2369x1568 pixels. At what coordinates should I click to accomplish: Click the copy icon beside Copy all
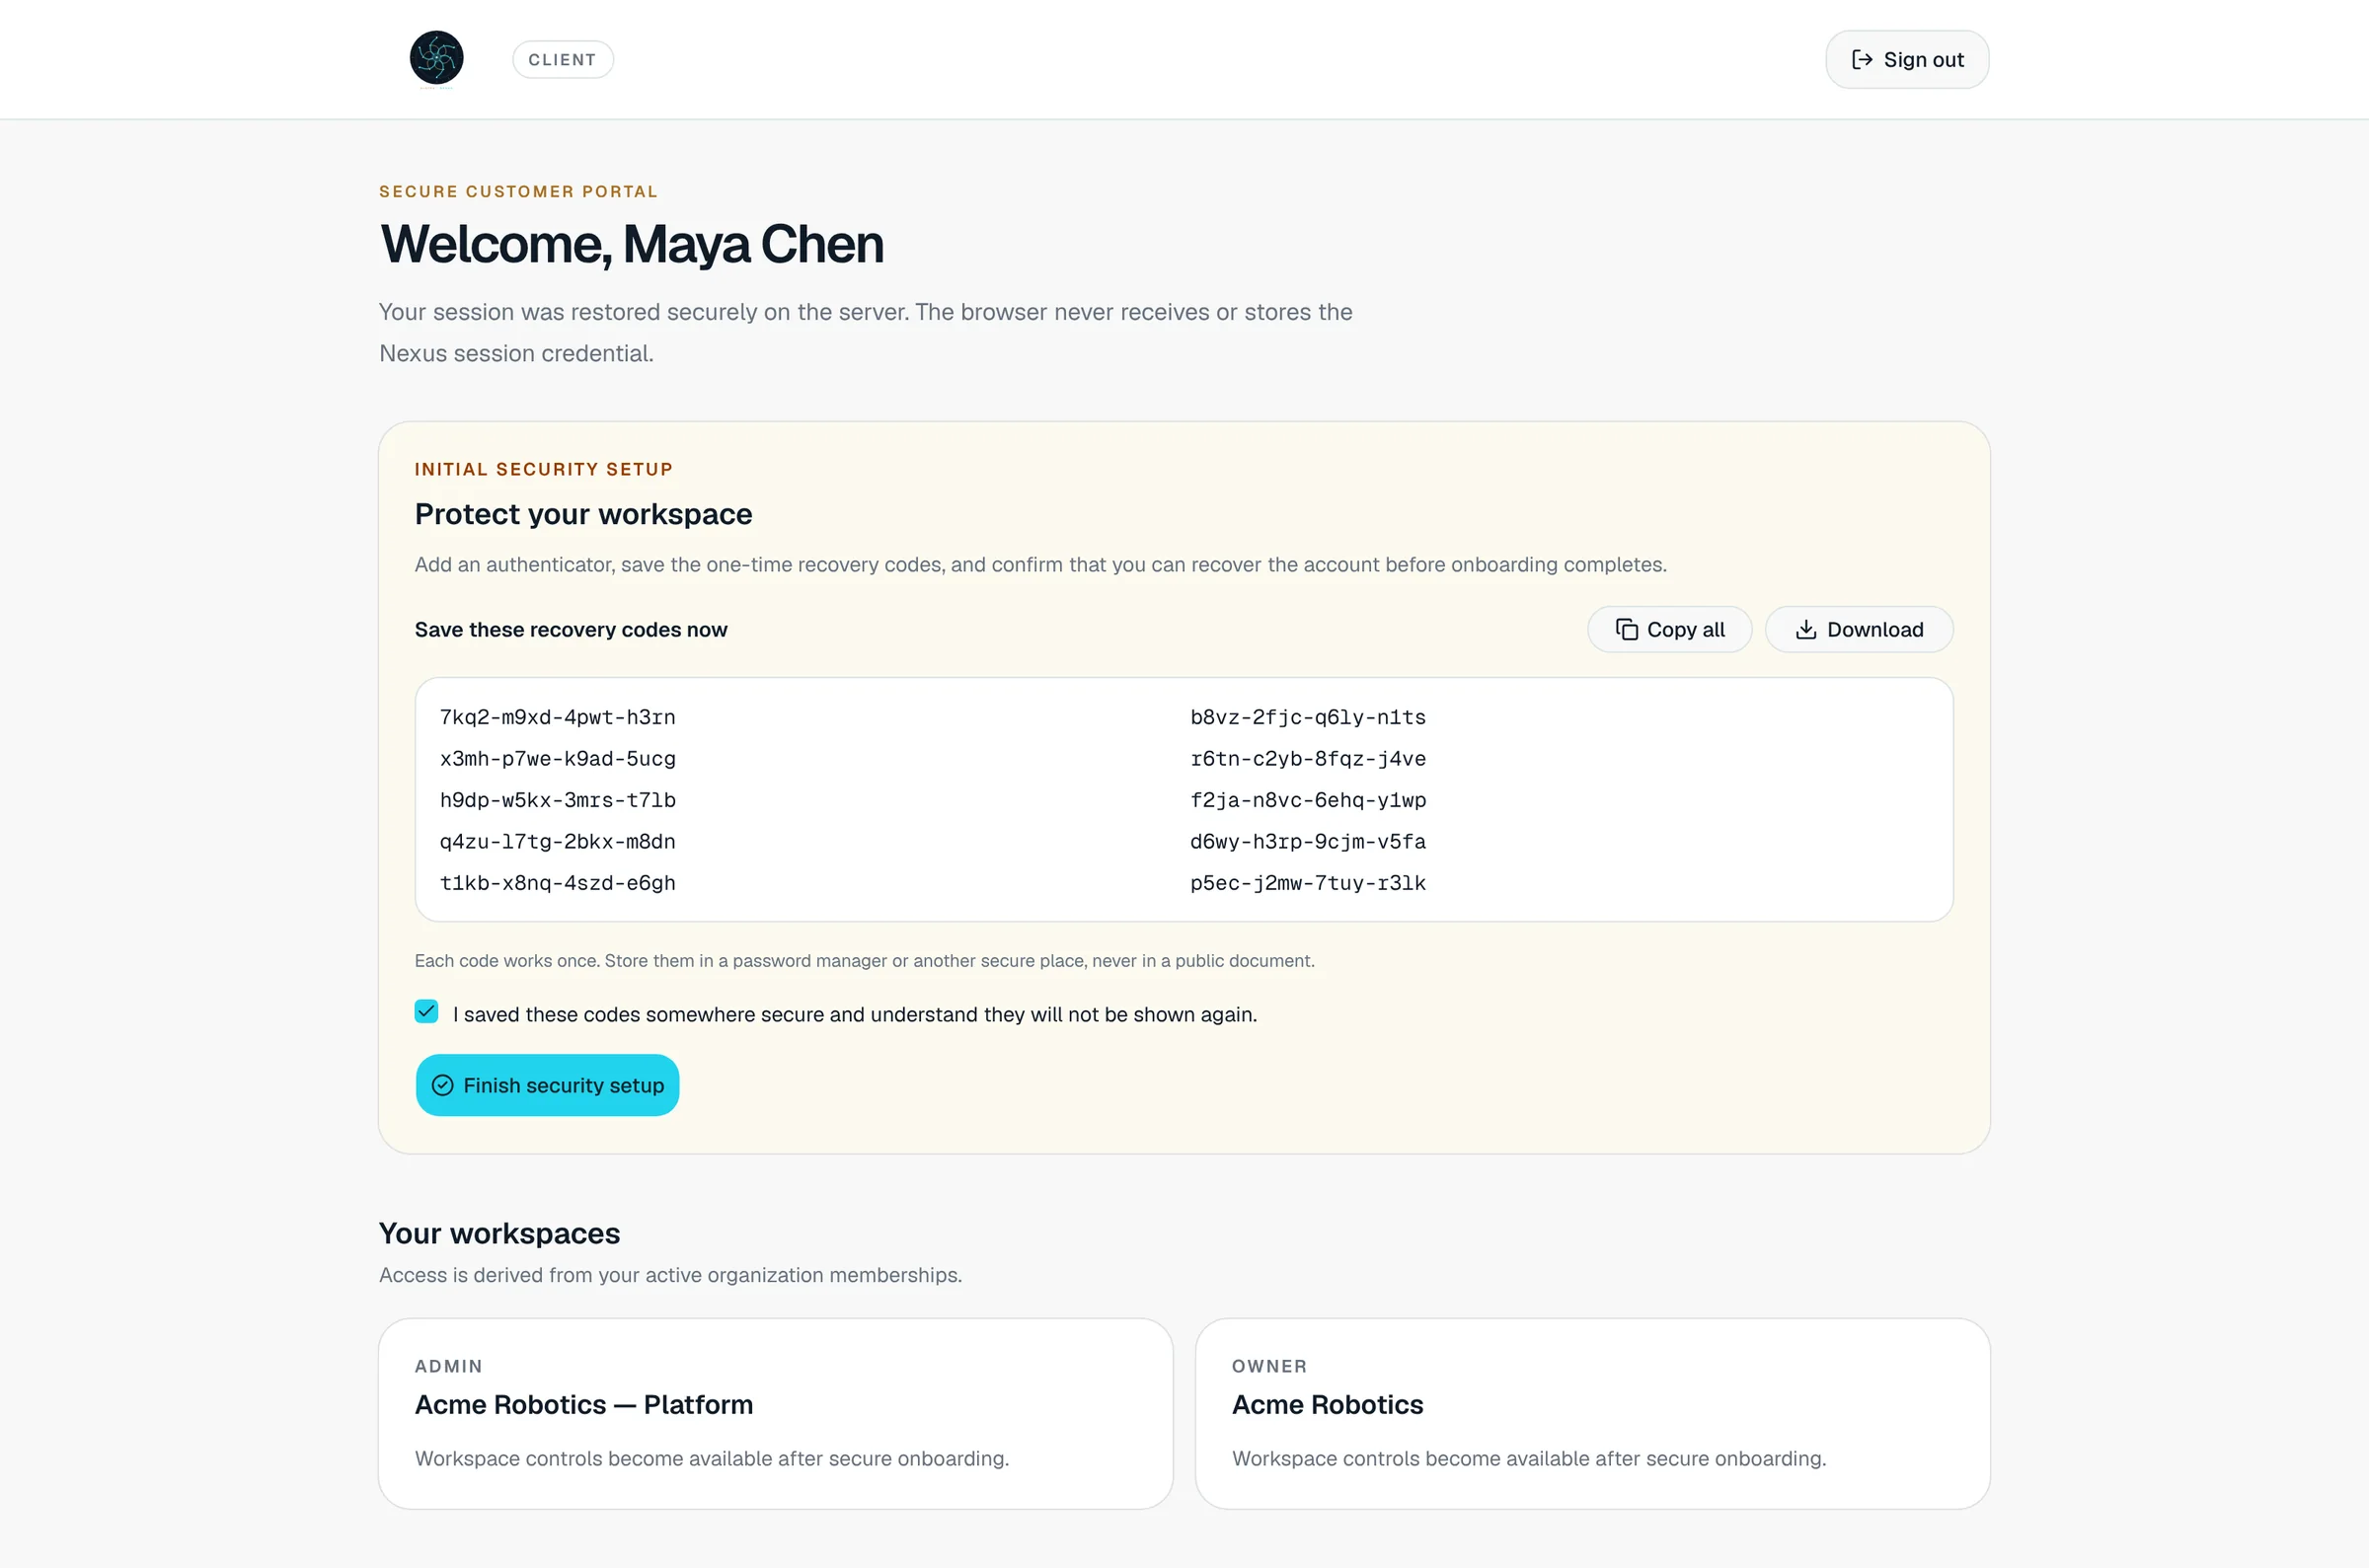1627,629
